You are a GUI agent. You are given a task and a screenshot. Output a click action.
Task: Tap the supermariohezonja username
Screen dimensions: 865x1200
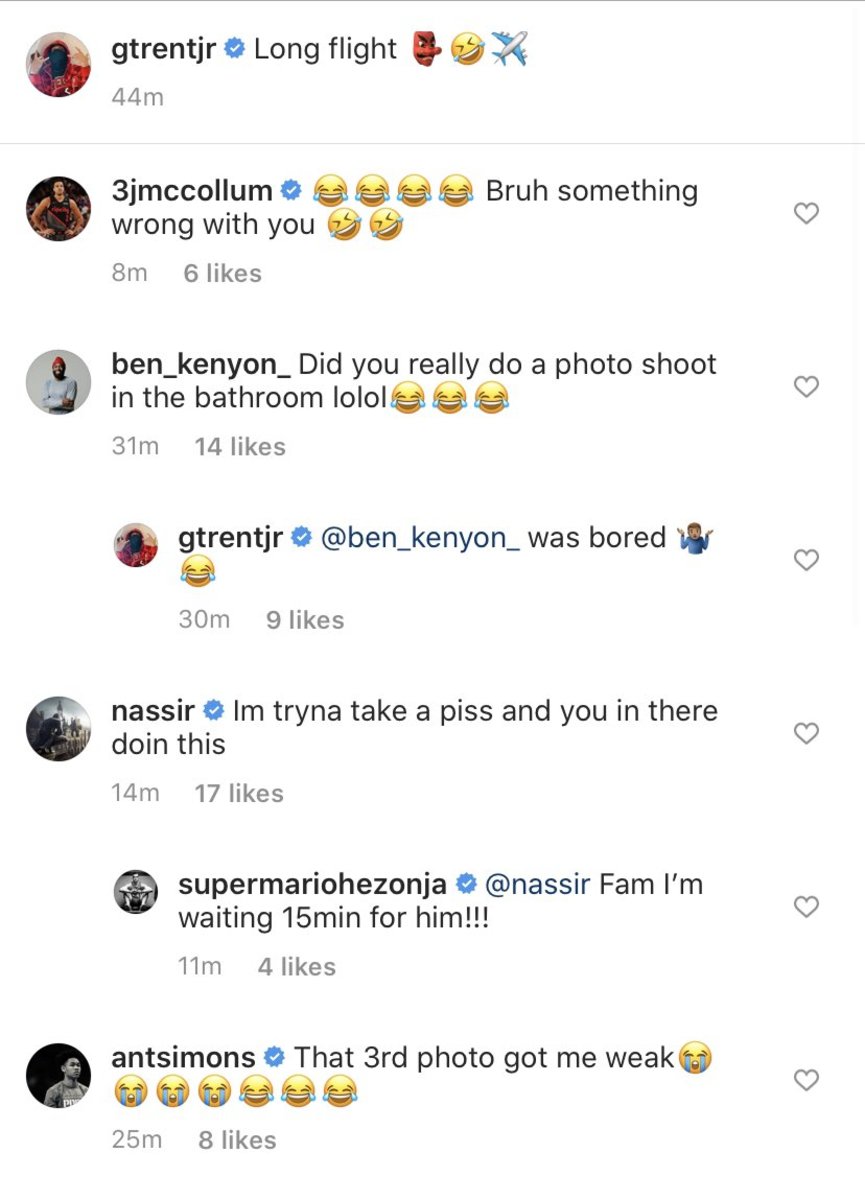tap(312, 885)
